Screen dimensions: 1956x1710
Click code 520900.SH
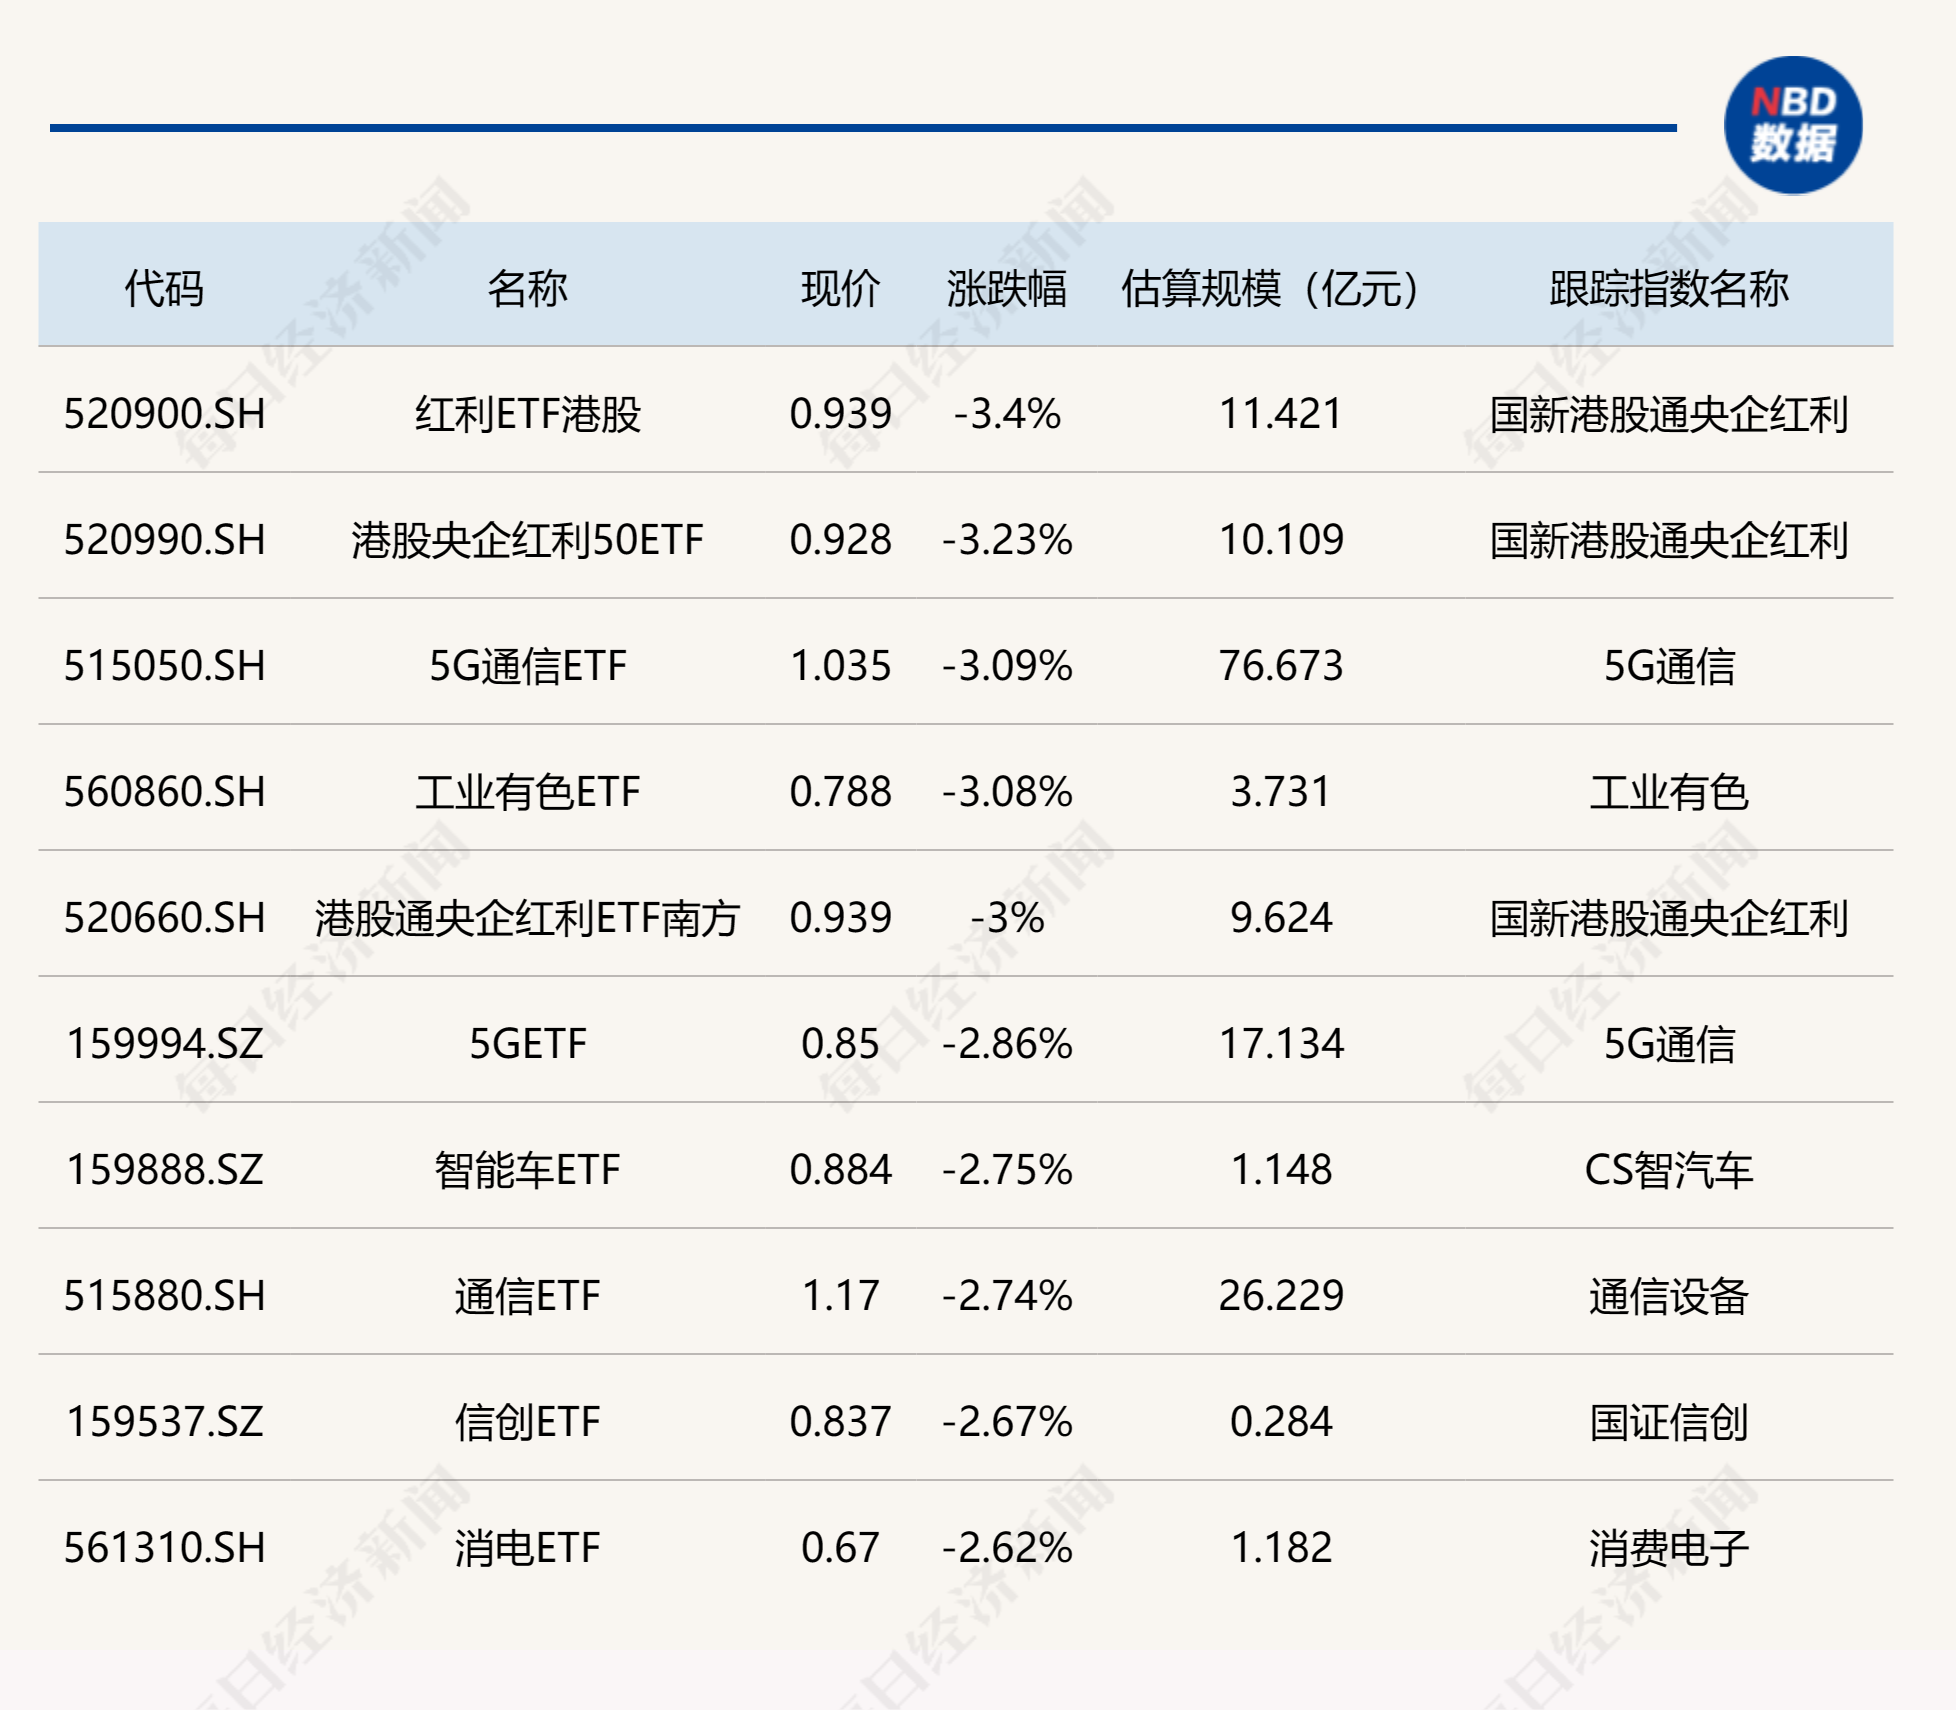tap(165, 414)
